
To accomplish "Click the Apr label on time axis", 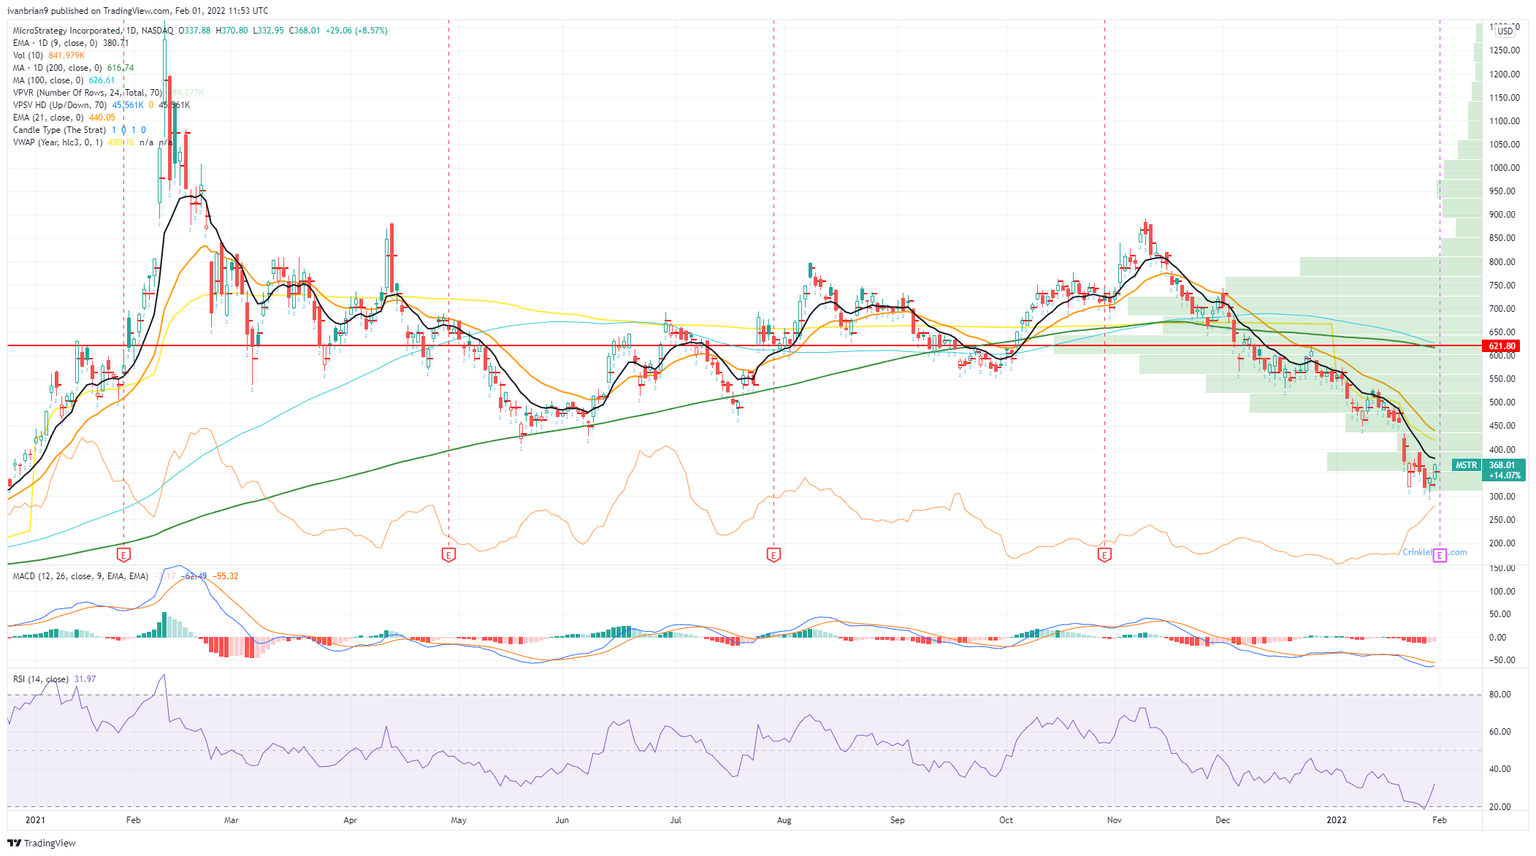I will 350,820.
